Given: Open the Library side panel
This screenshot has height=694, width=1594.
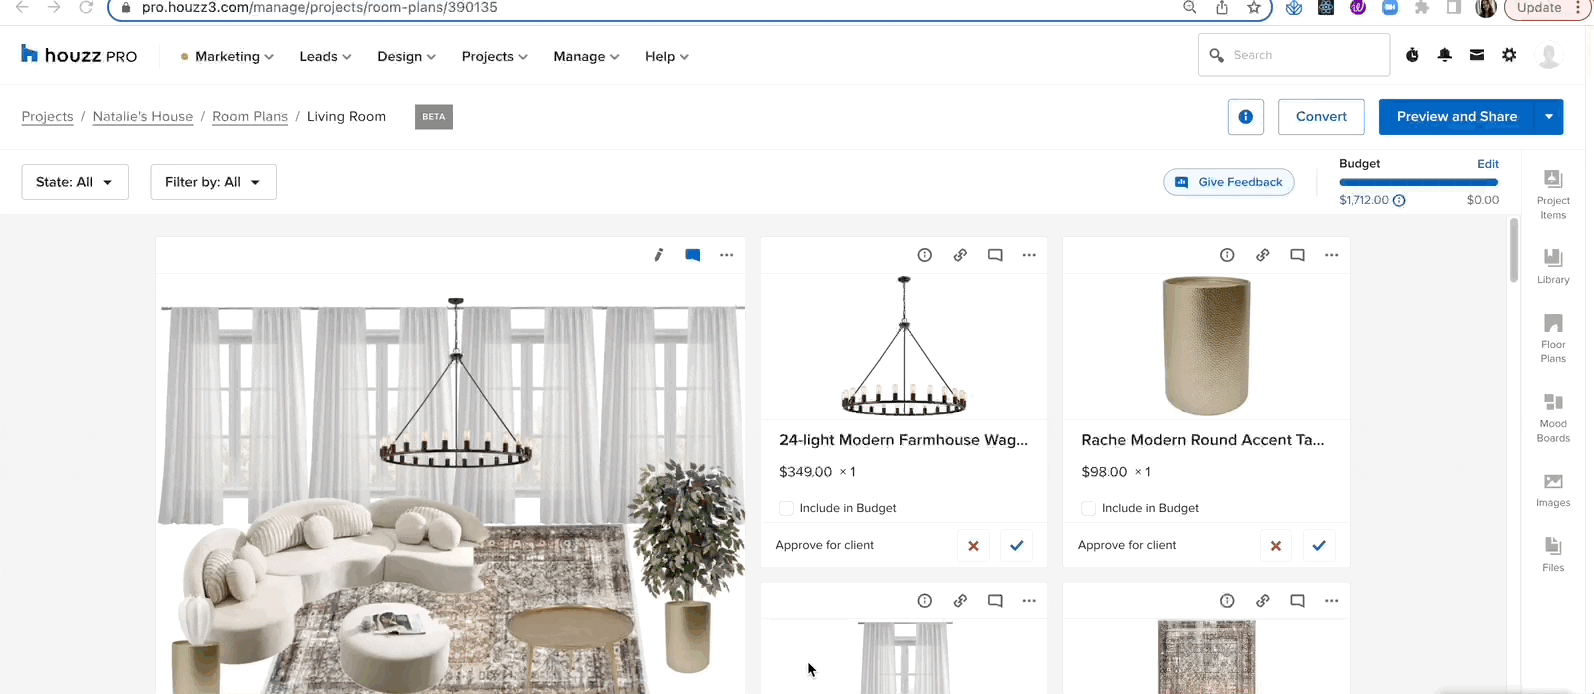Looking at the screenshot, I should [x=1553, y=265].
